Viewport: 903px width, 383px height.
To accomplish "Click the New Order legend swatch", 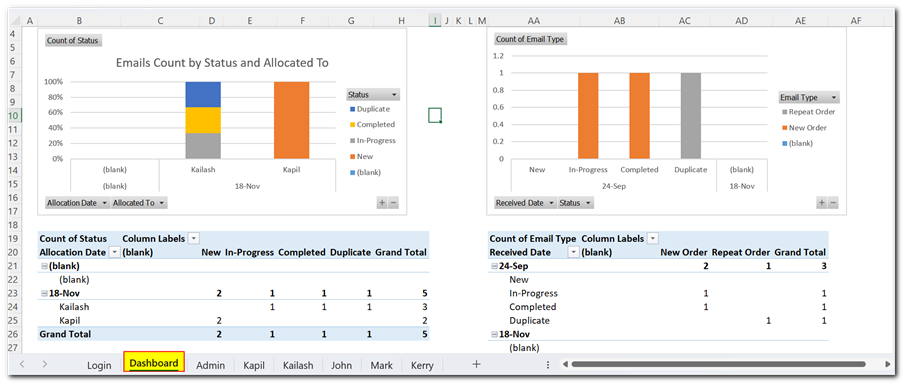I will [784, 128].
